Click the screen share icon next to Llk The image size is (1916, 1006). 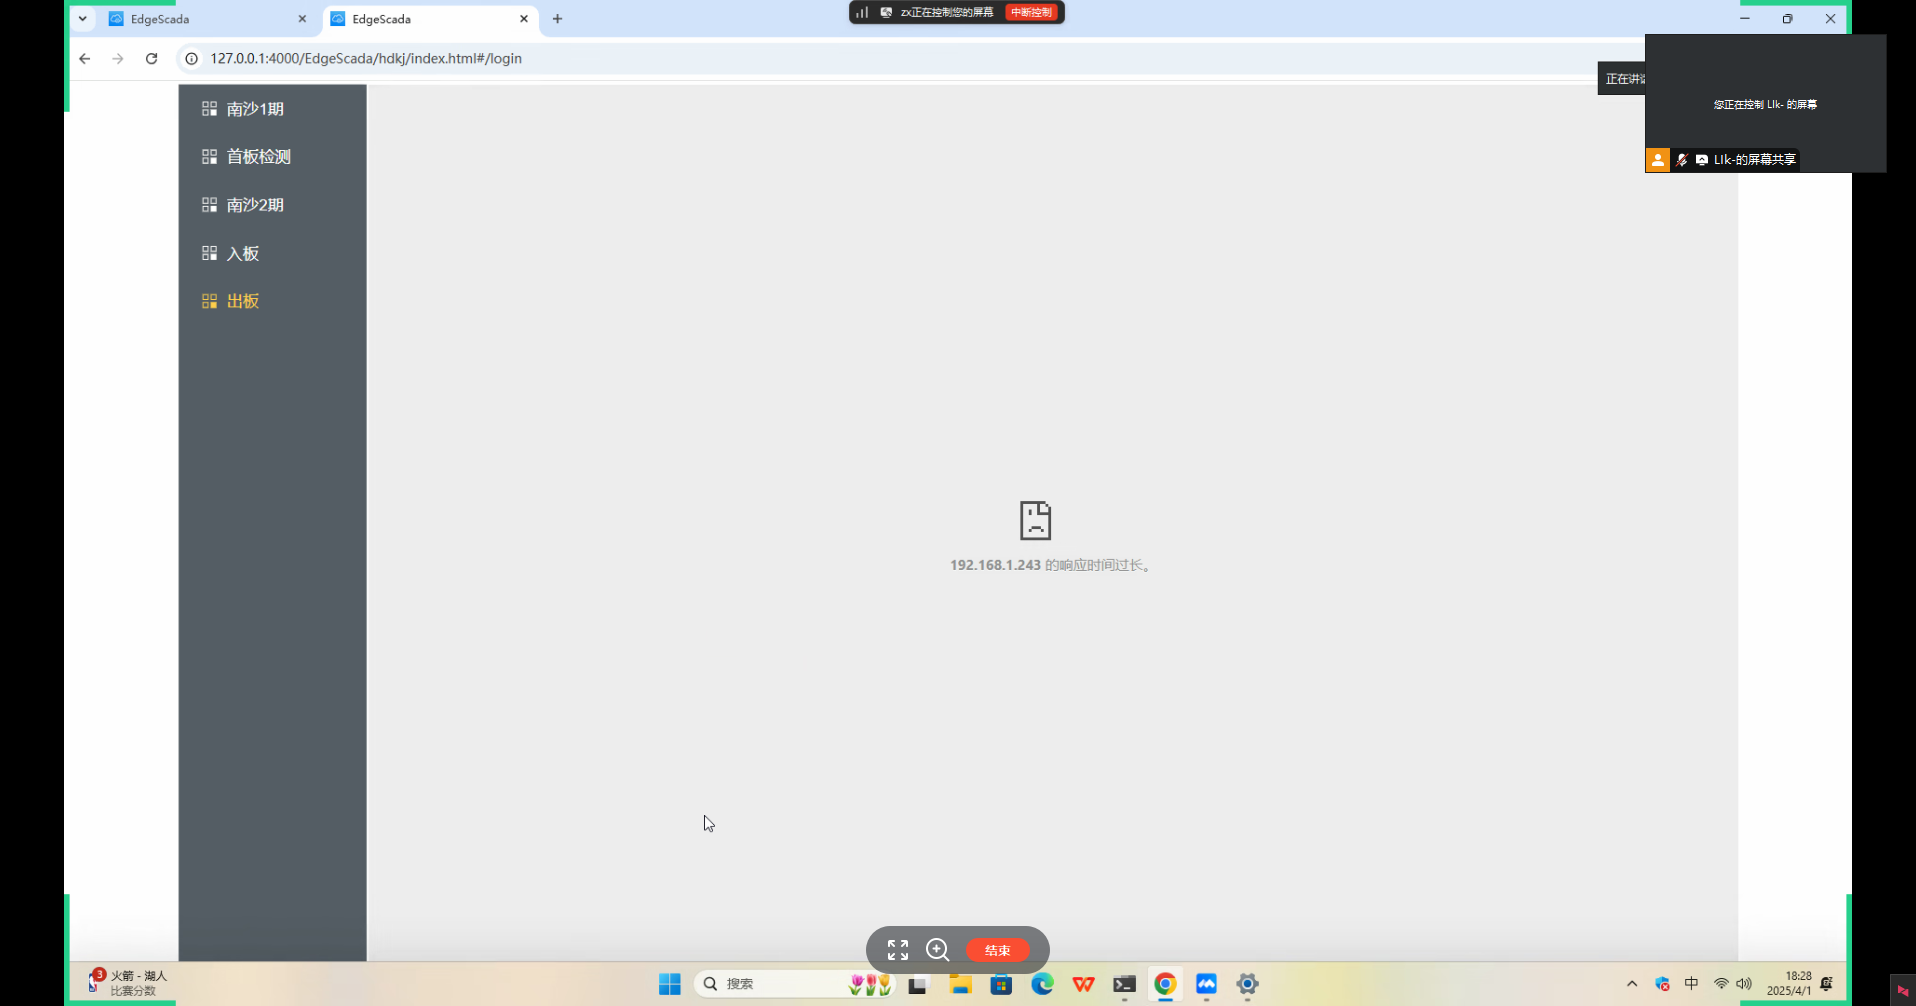(1702, 160)
